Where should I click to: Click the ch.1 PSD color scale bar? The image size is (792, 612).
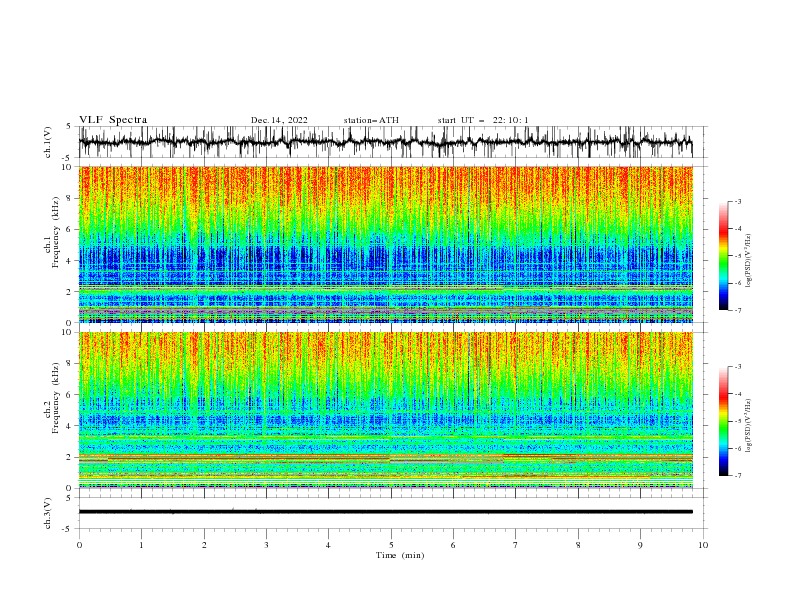pyautogui.click(x=723, y=256)
